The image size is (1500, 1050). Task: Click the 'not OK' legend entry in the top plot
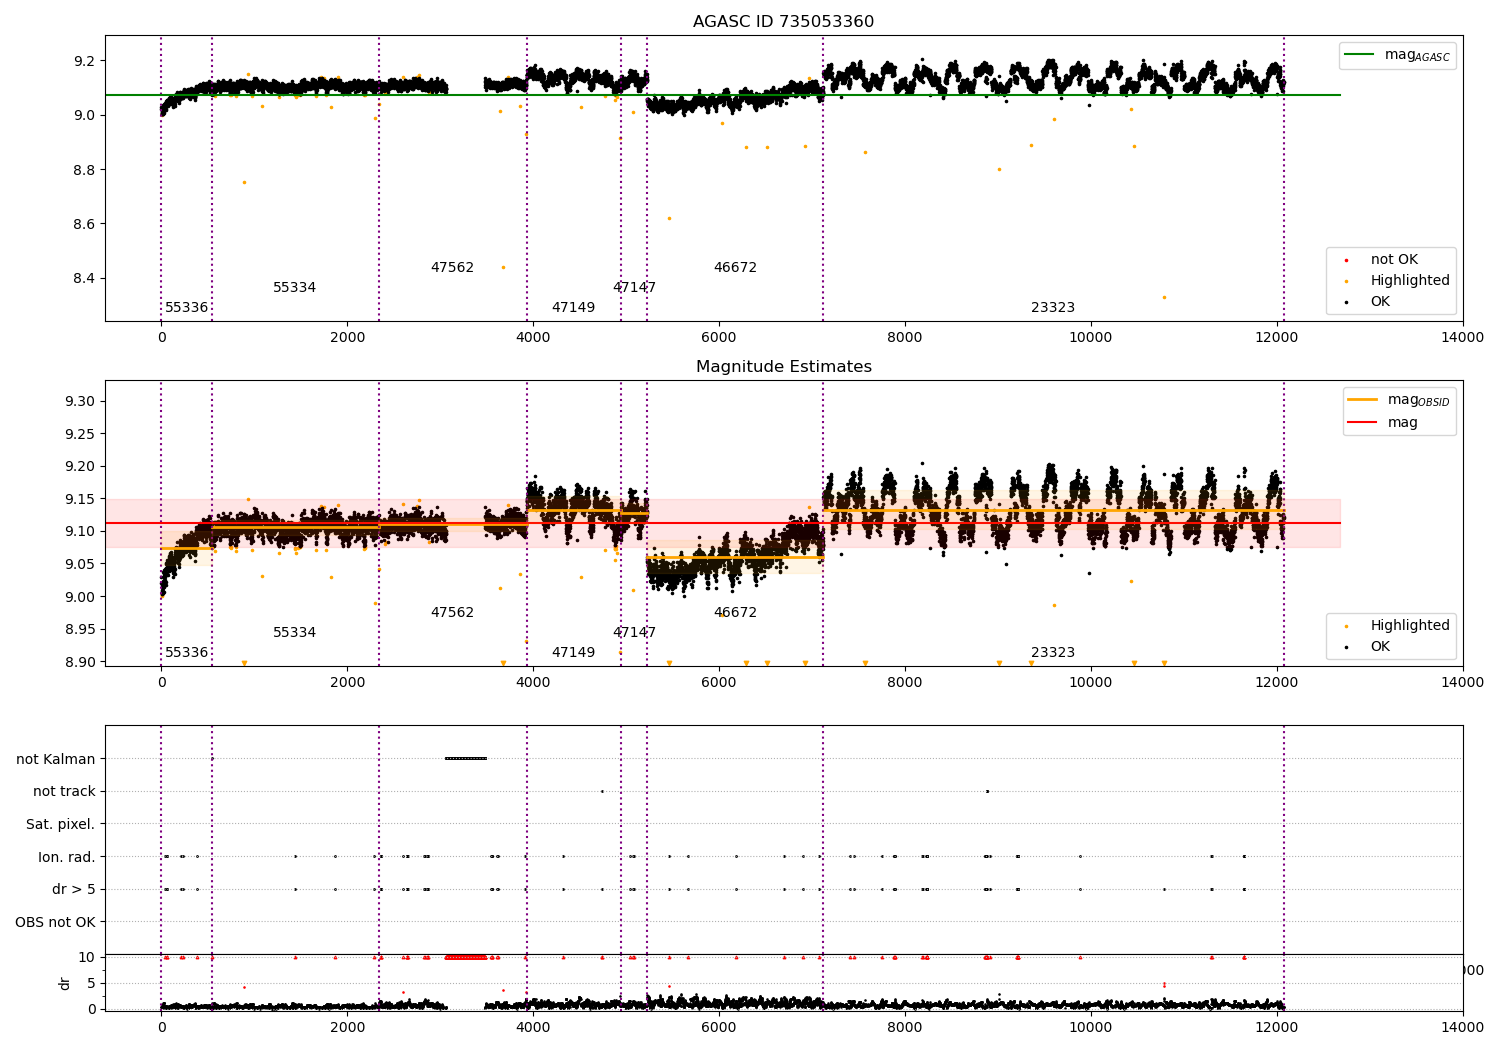(x=1381, y=260)
